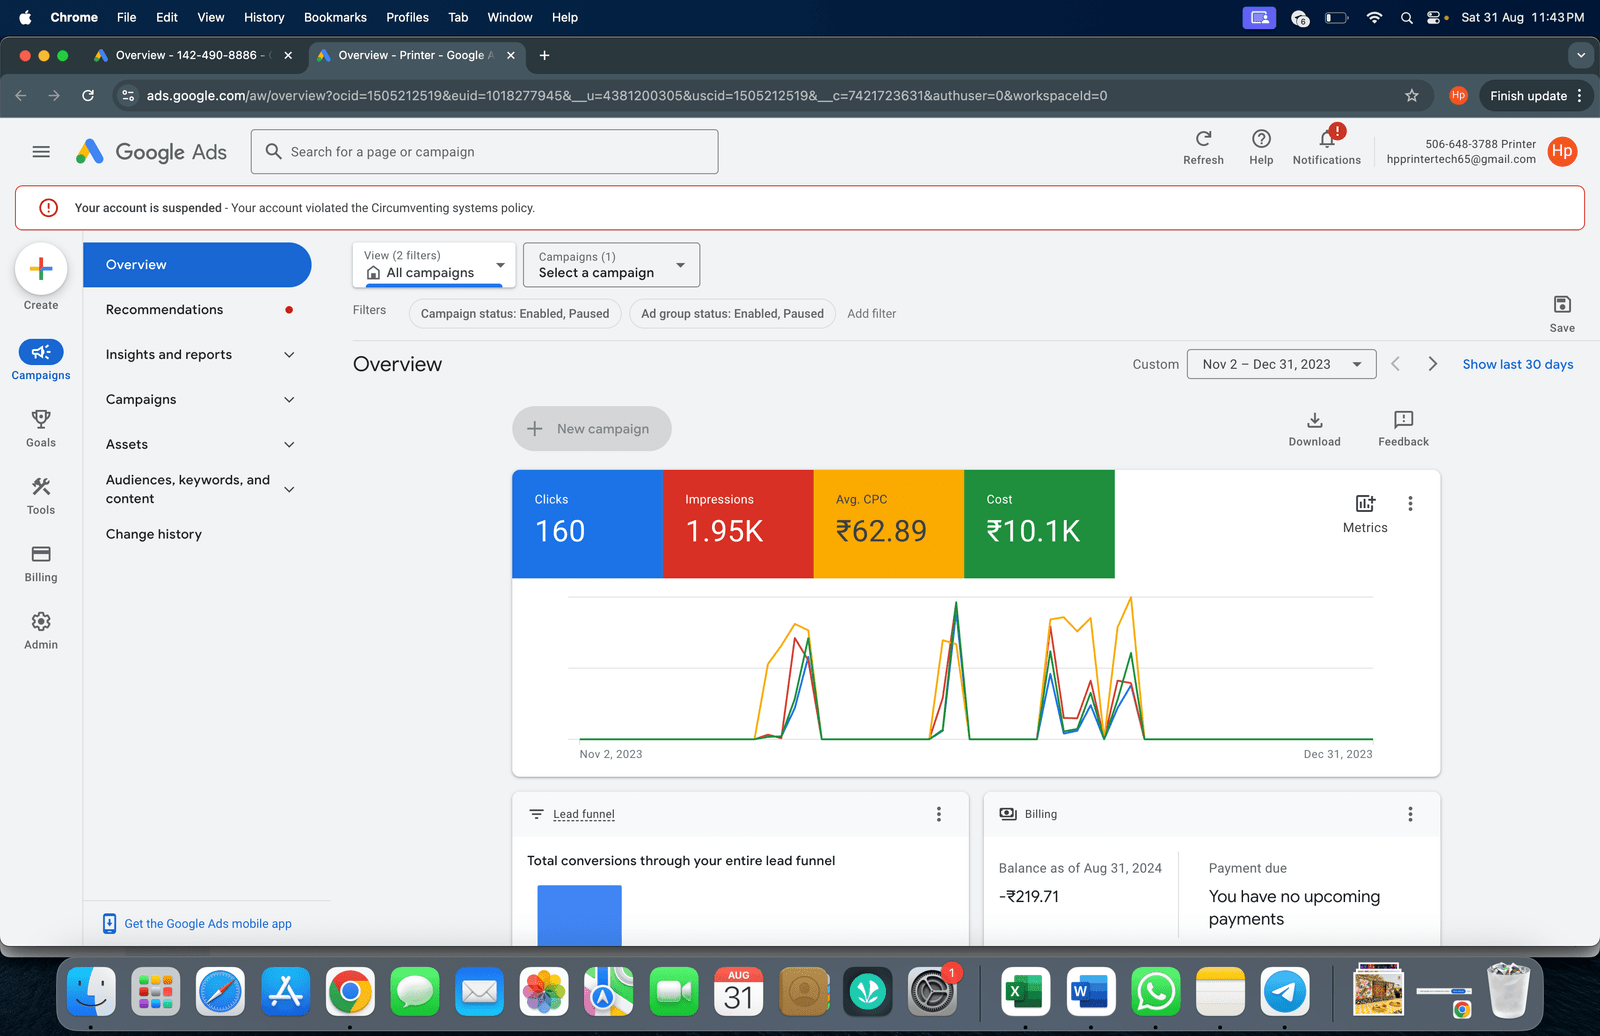Open the Billing section icon
Image resolution: width=1600 pixels, height=1036 pixels.
41,555
